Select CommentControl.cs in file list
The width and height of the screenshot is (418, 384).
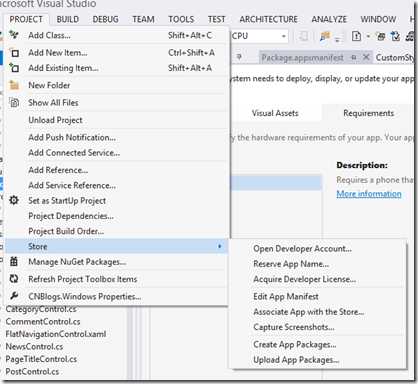(x=43, y=321)
